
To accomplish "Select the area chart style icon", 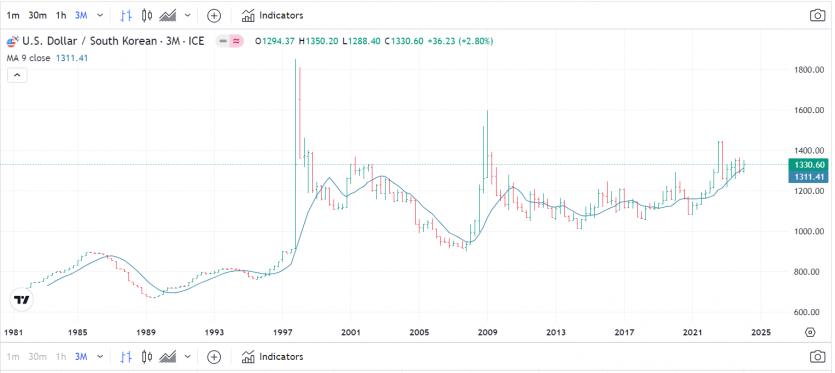I will click(x=168, y=15).
